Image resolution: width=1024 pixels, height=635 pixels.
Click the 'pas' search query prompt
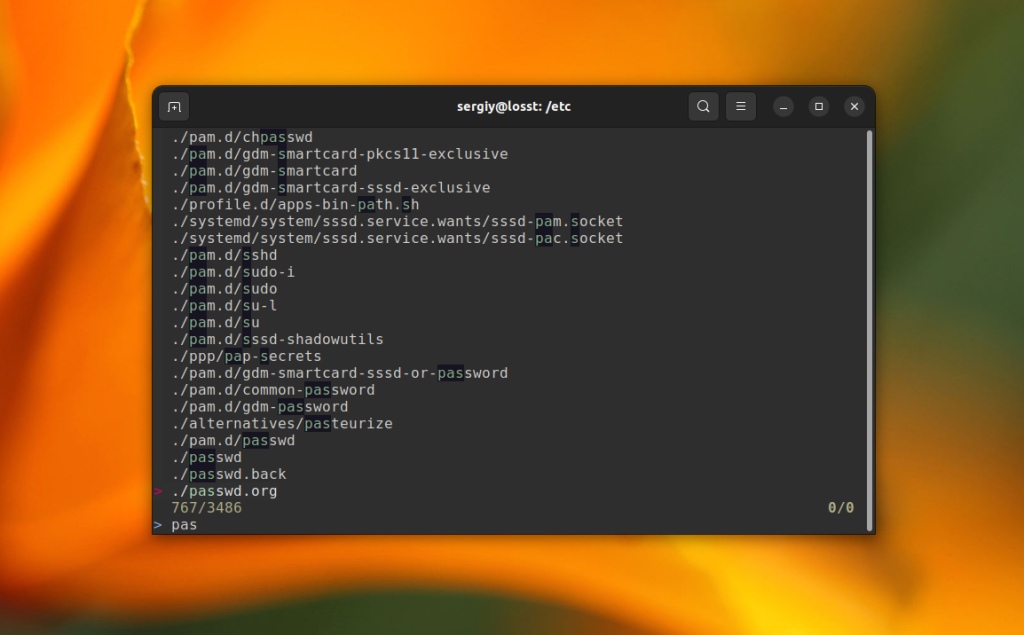pos(184,525)
